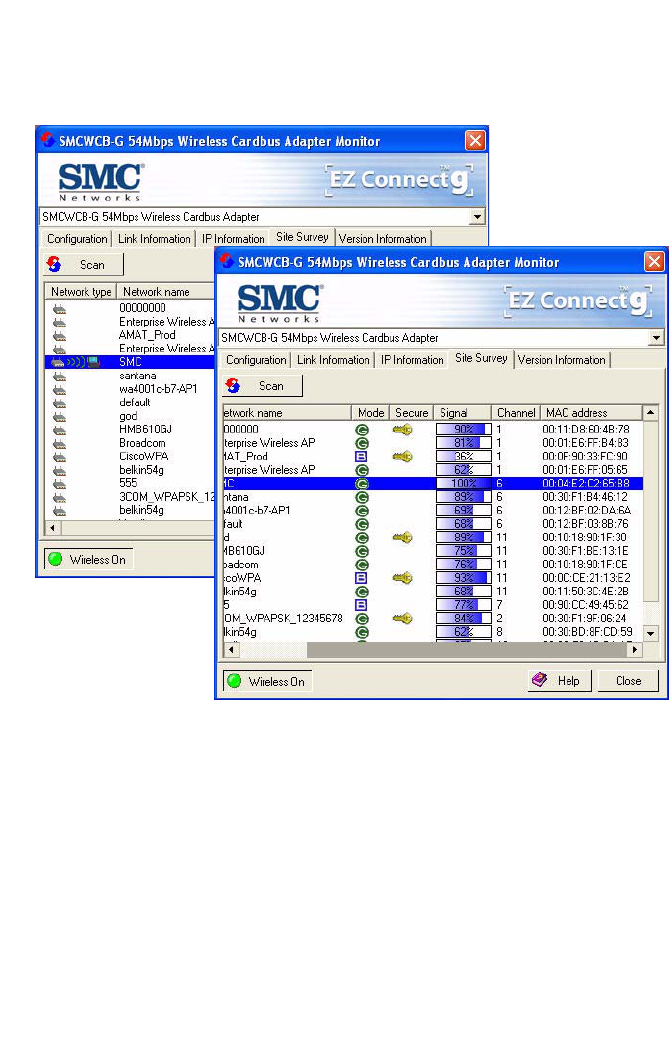The image size is (669, 1043).
Task: Click access point icon beside 555, back window
Action: click(60, 483)
